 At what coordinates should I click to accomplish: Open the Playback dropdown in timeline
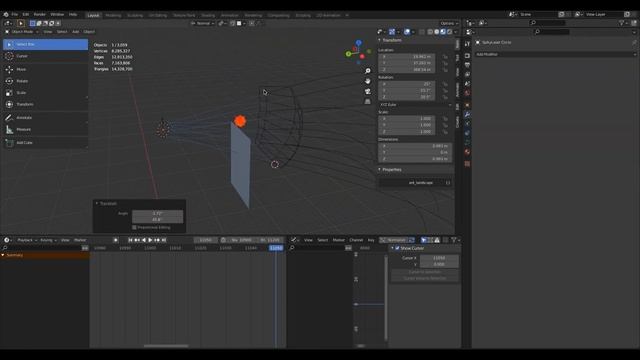[27, 240]
